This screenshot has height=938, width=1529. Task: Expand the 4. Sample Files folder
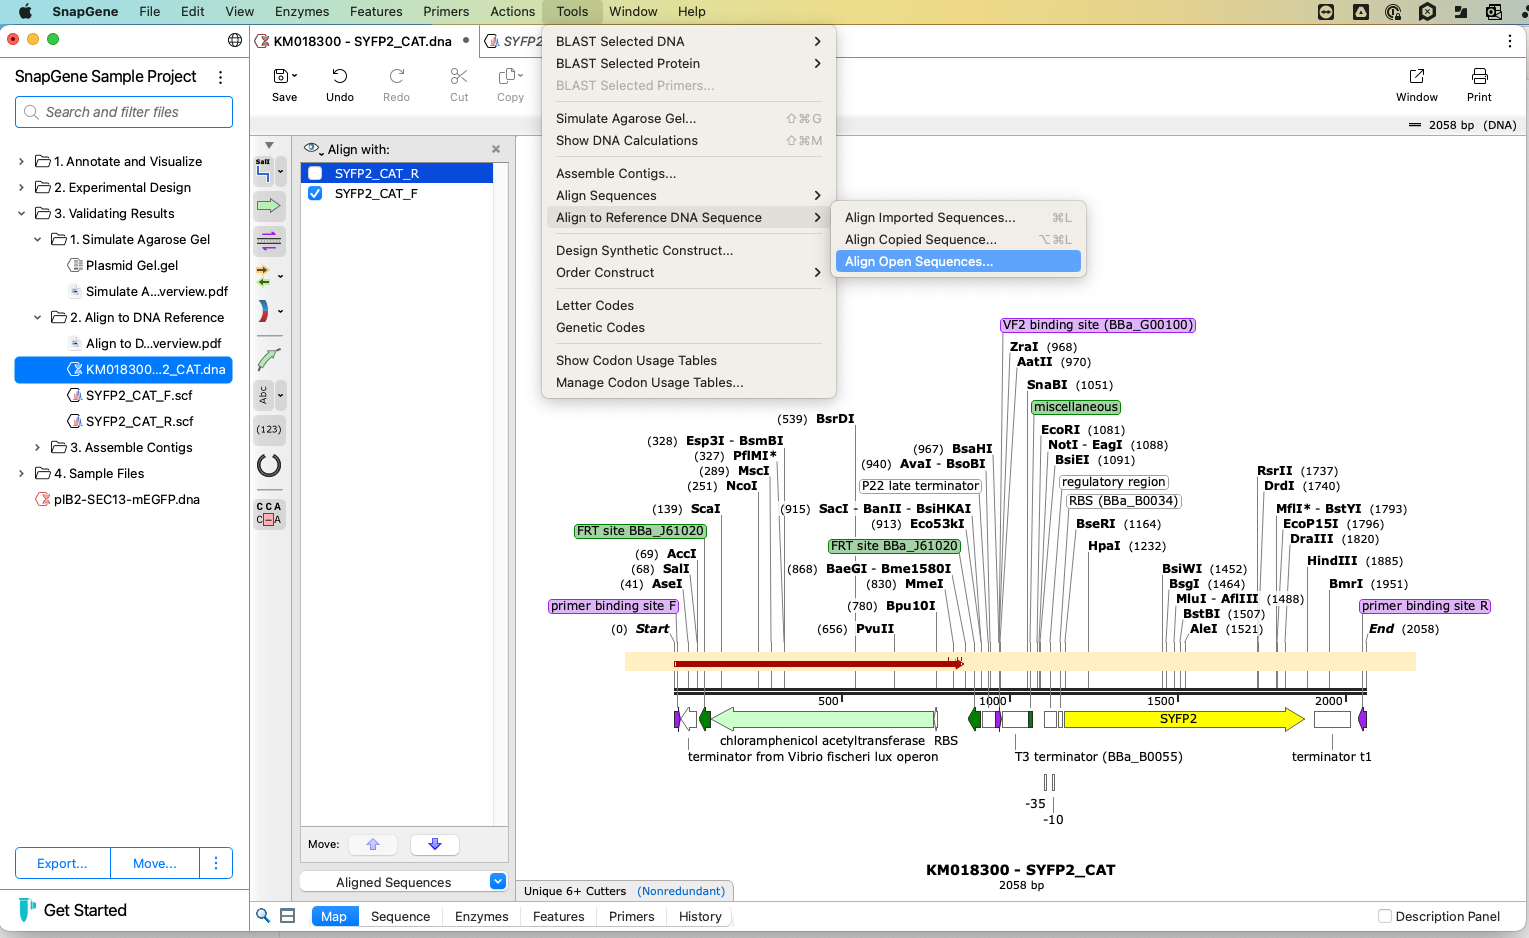[22, 473]
